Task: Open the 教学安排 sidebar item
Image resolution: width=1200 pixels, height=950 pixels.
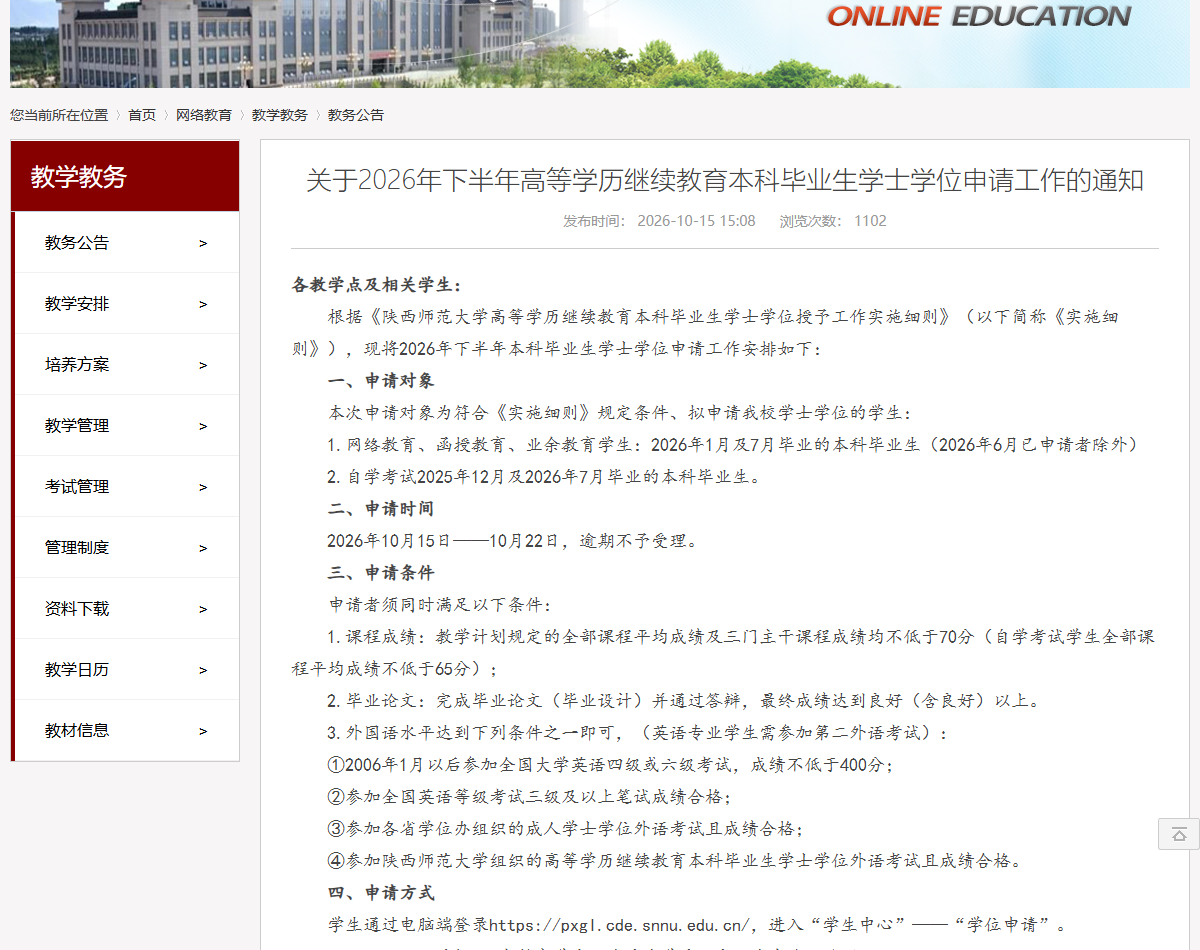Action: pyautogui.click(x=127, y=303)
